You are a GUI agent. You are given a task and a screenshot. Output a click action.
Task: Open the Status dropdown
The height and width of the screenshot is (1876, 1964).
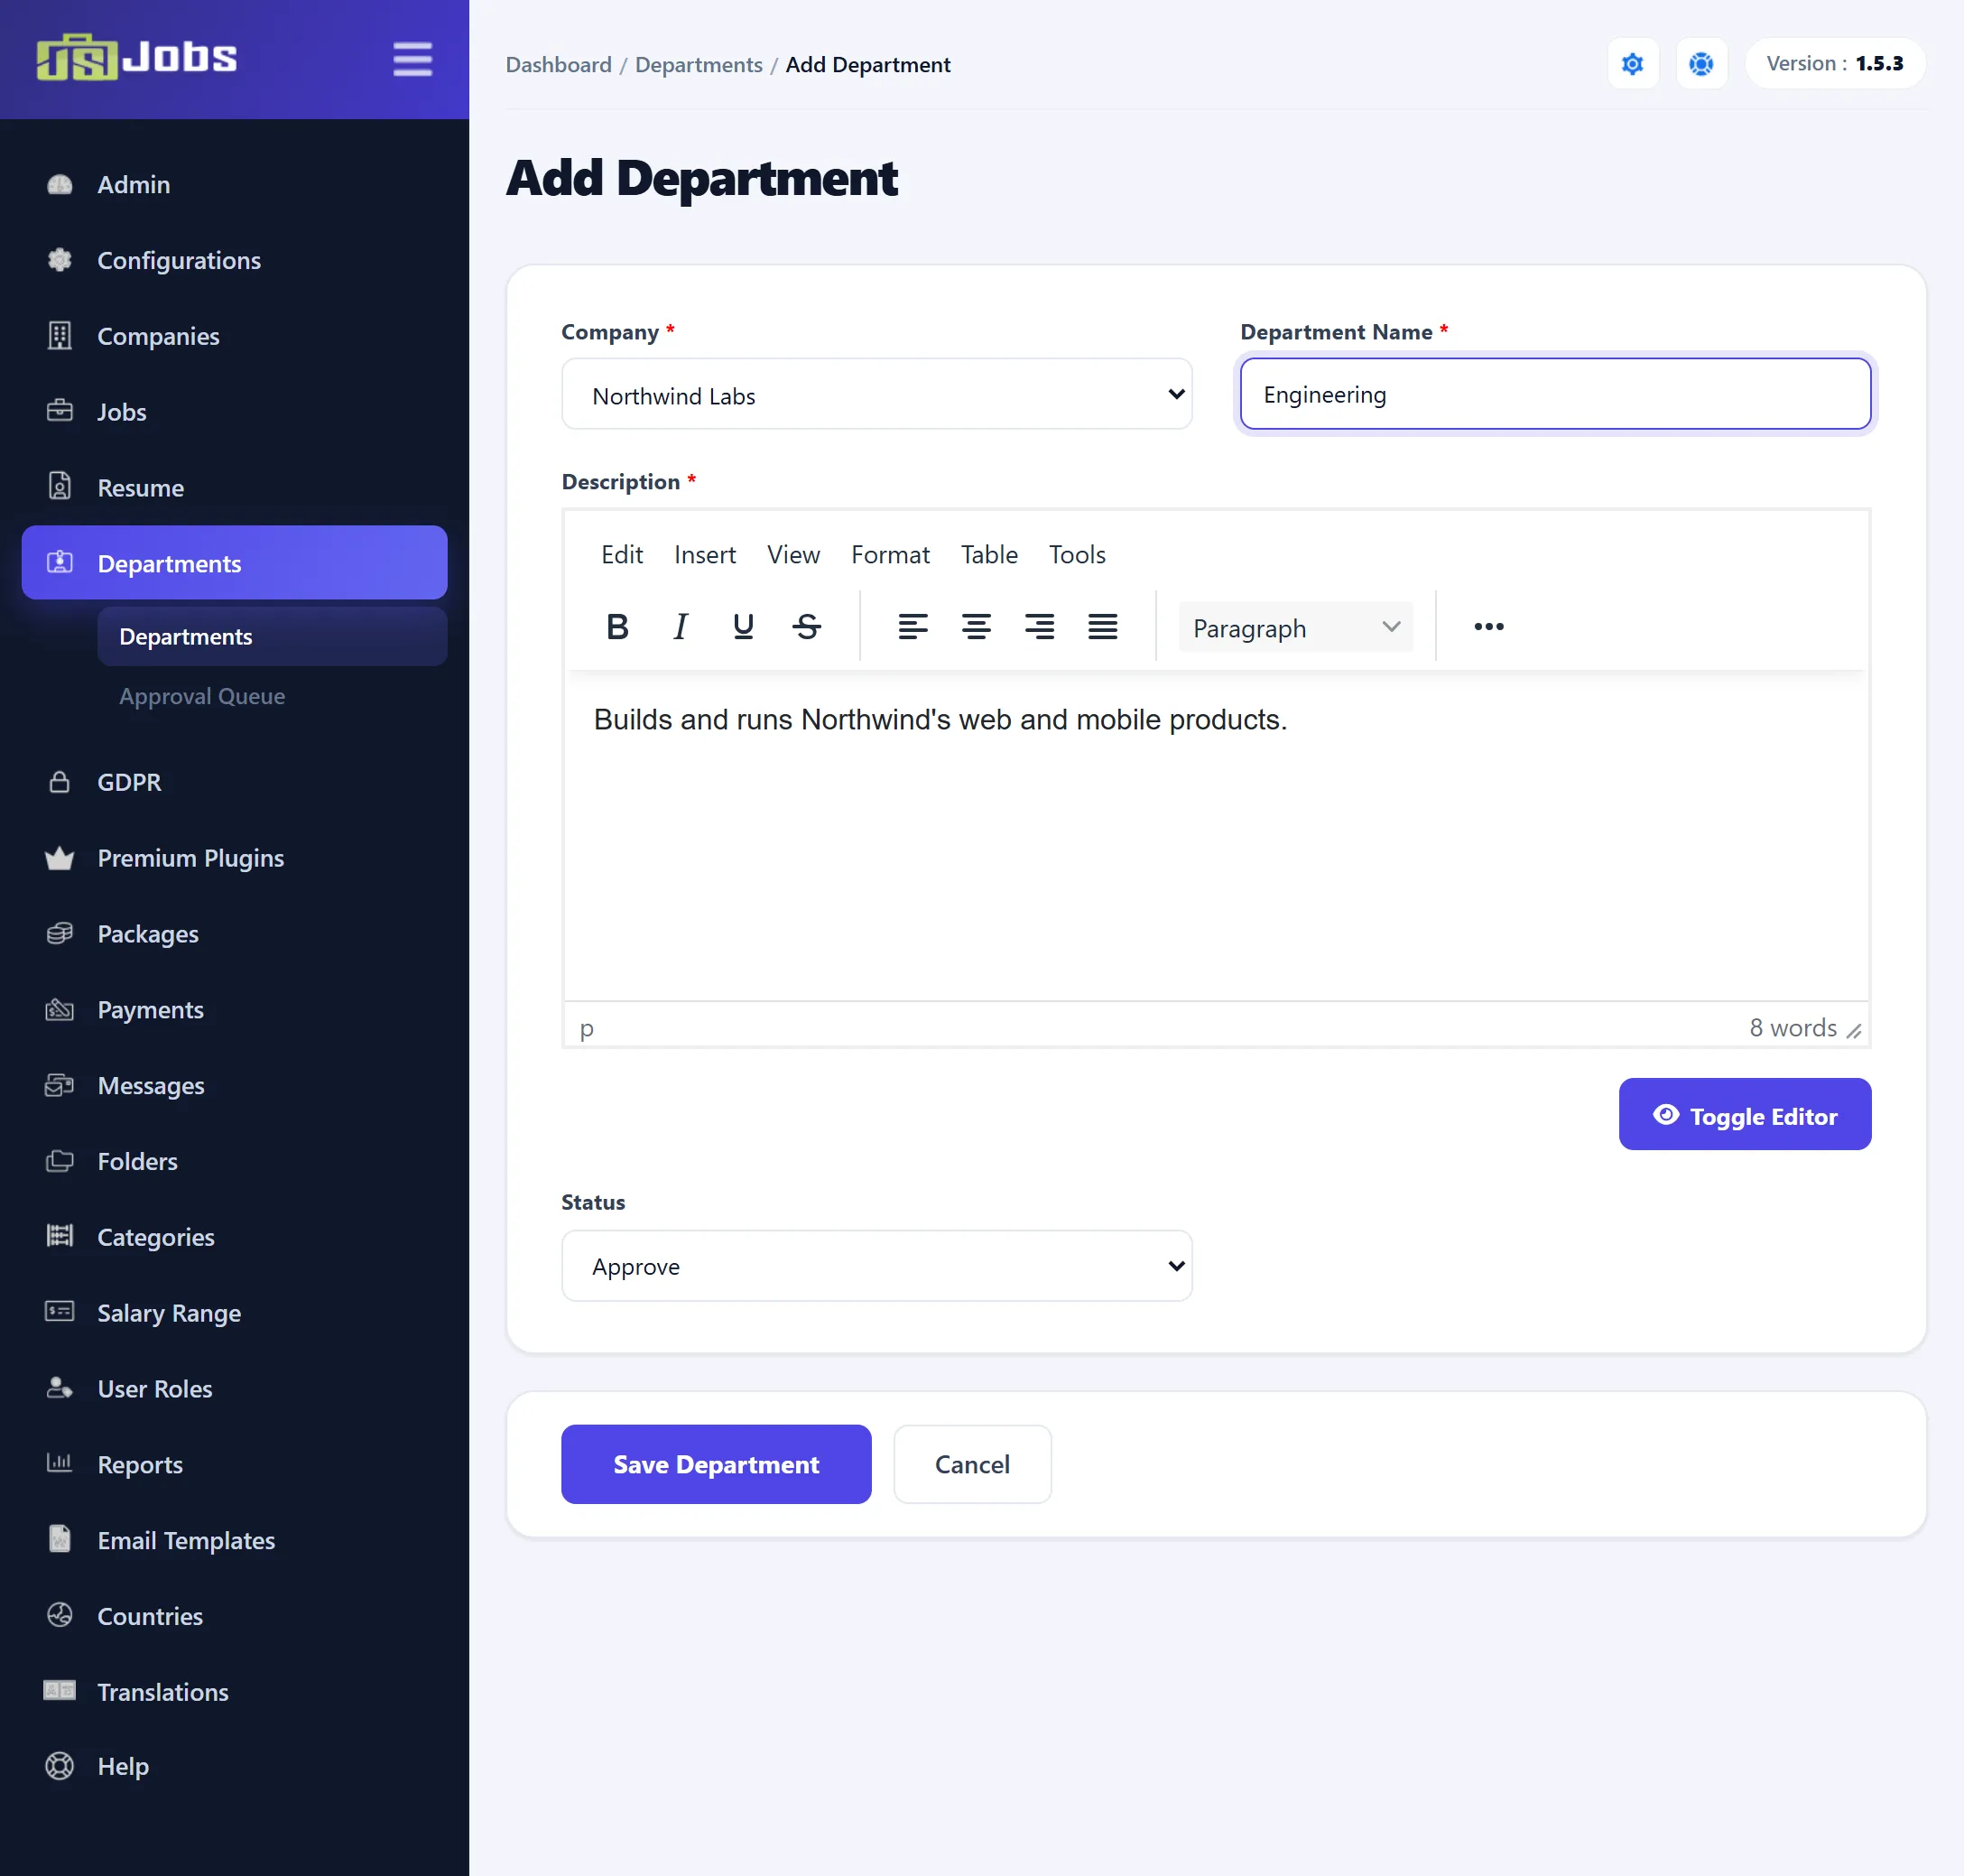click(x=876, y=1267)
